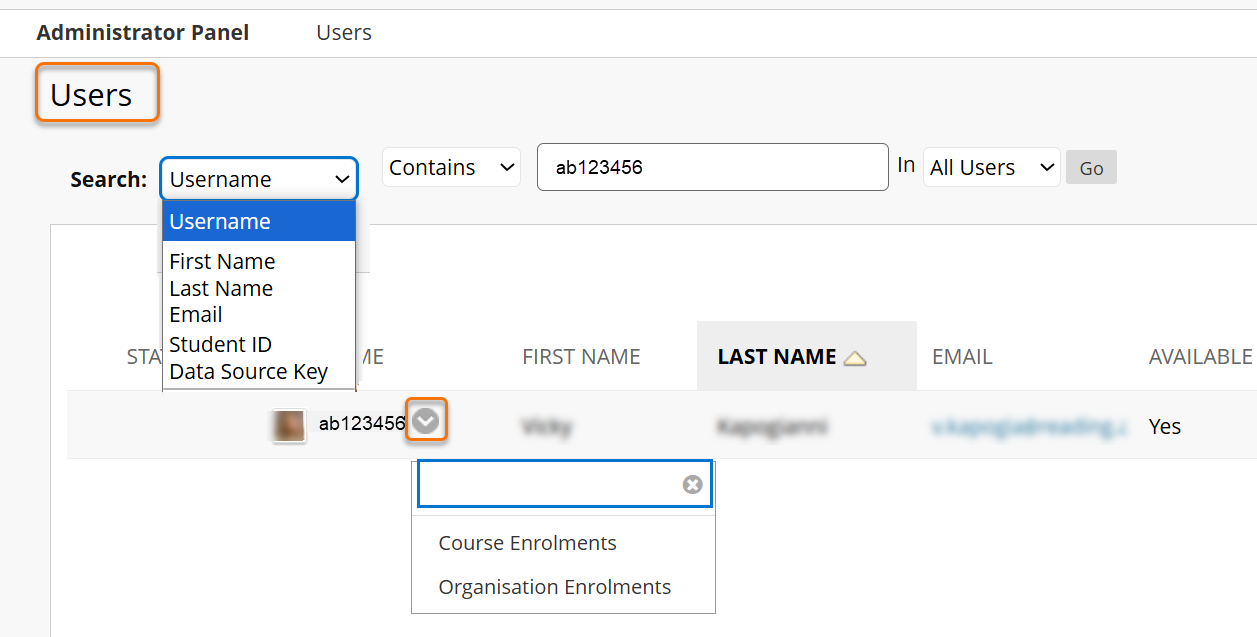Screen dimensions: 1257x637
Task: Open the All Users filter dropdown
Action: [990, 168]
